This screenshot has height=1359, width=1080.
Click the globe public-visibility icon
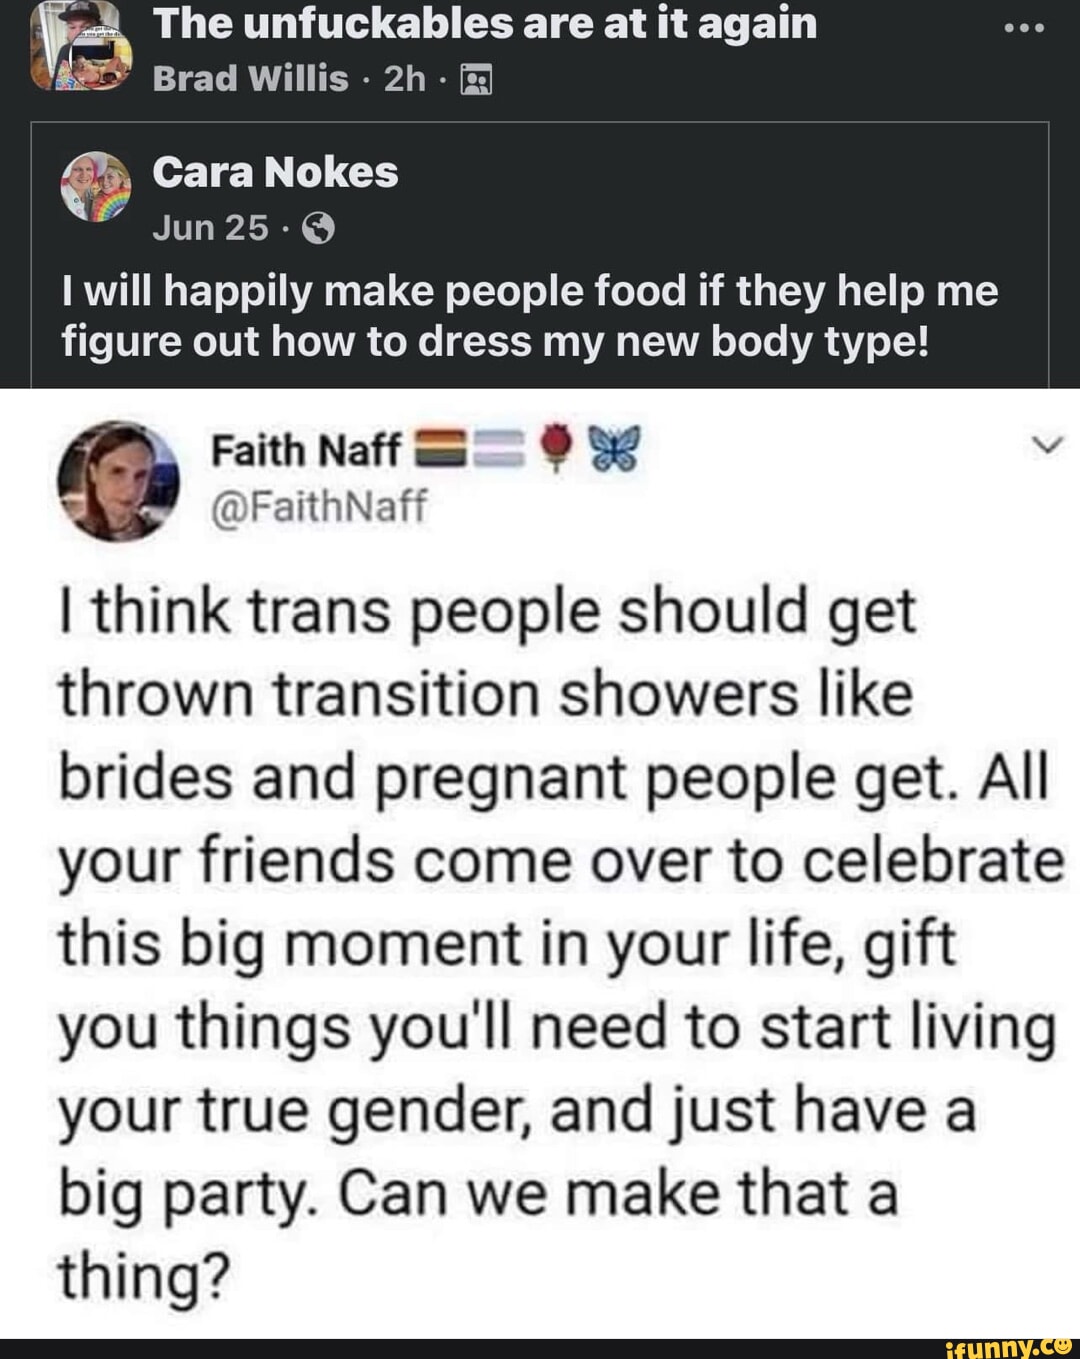pos(318,231)
